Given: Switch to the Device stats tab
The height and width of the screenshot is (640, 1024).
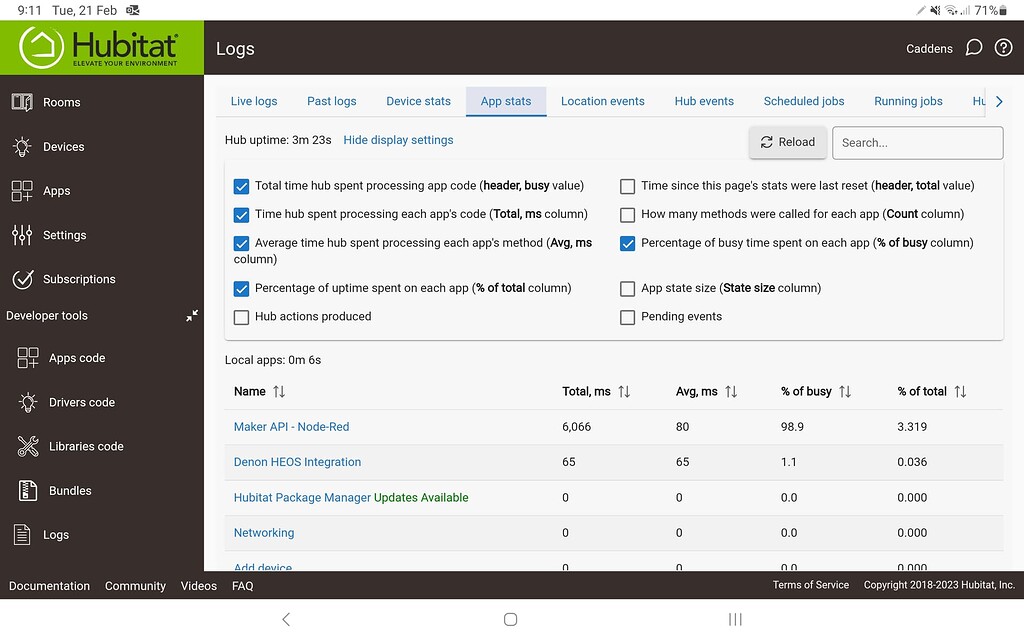Looking at the screenshot, I should pos(418,101).
